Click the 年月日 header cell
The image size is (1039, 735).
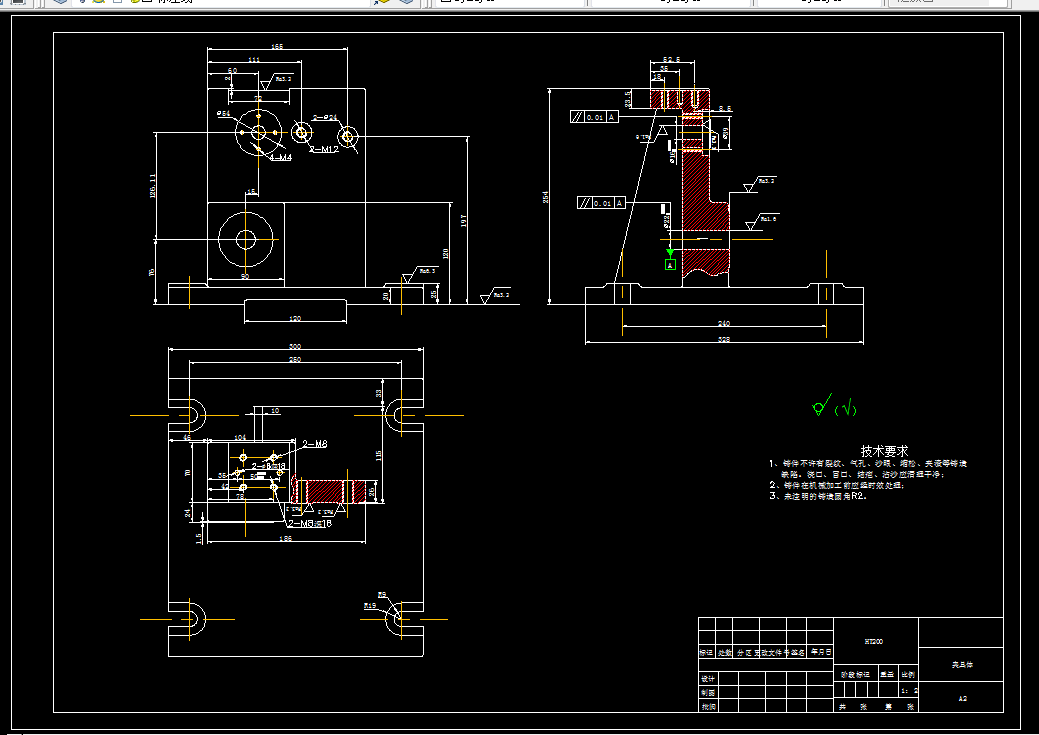coord(820,652)
